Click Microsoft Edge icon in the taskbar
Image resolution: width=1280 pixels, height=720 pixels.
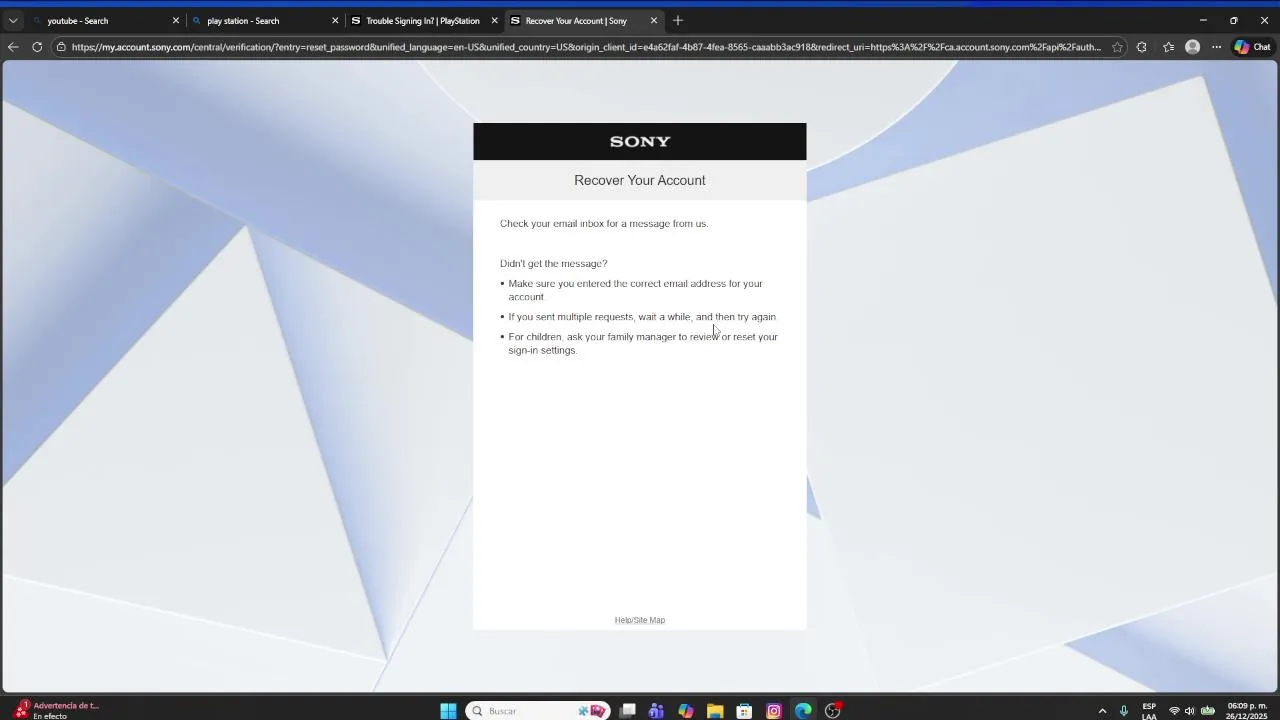pos(803,711)
